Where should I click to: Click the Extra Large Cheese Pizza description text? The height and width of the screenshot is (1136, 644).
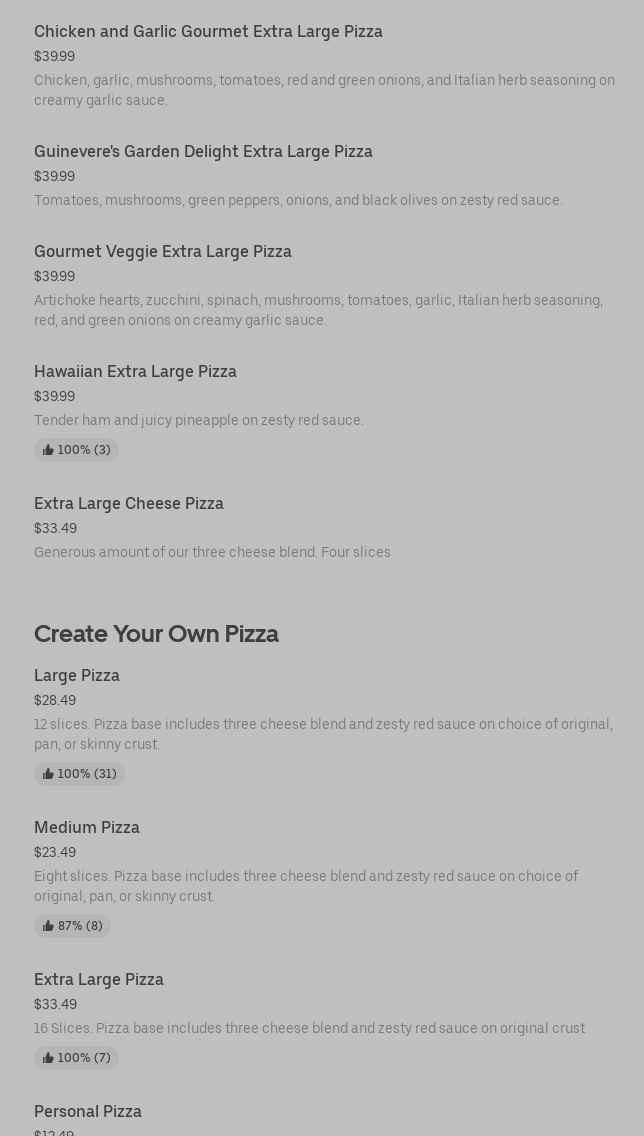pyautogui.click(x=212, y=552)
